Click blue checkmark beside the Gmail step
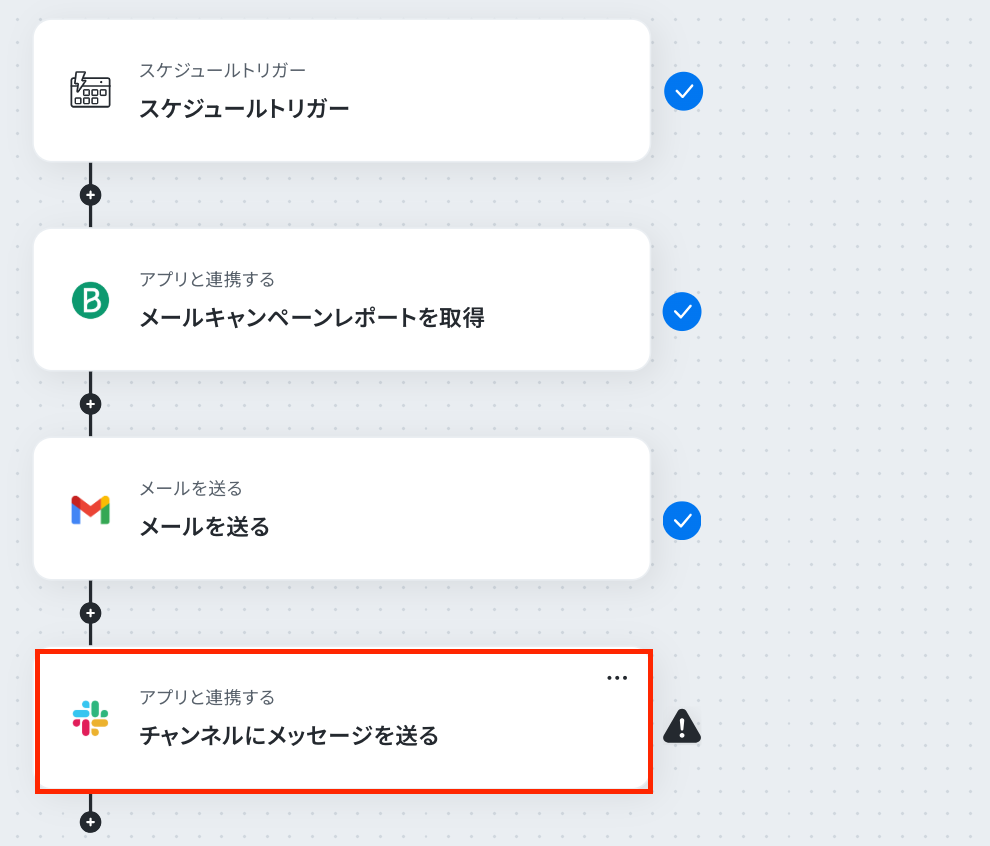 tap(682, 521)
